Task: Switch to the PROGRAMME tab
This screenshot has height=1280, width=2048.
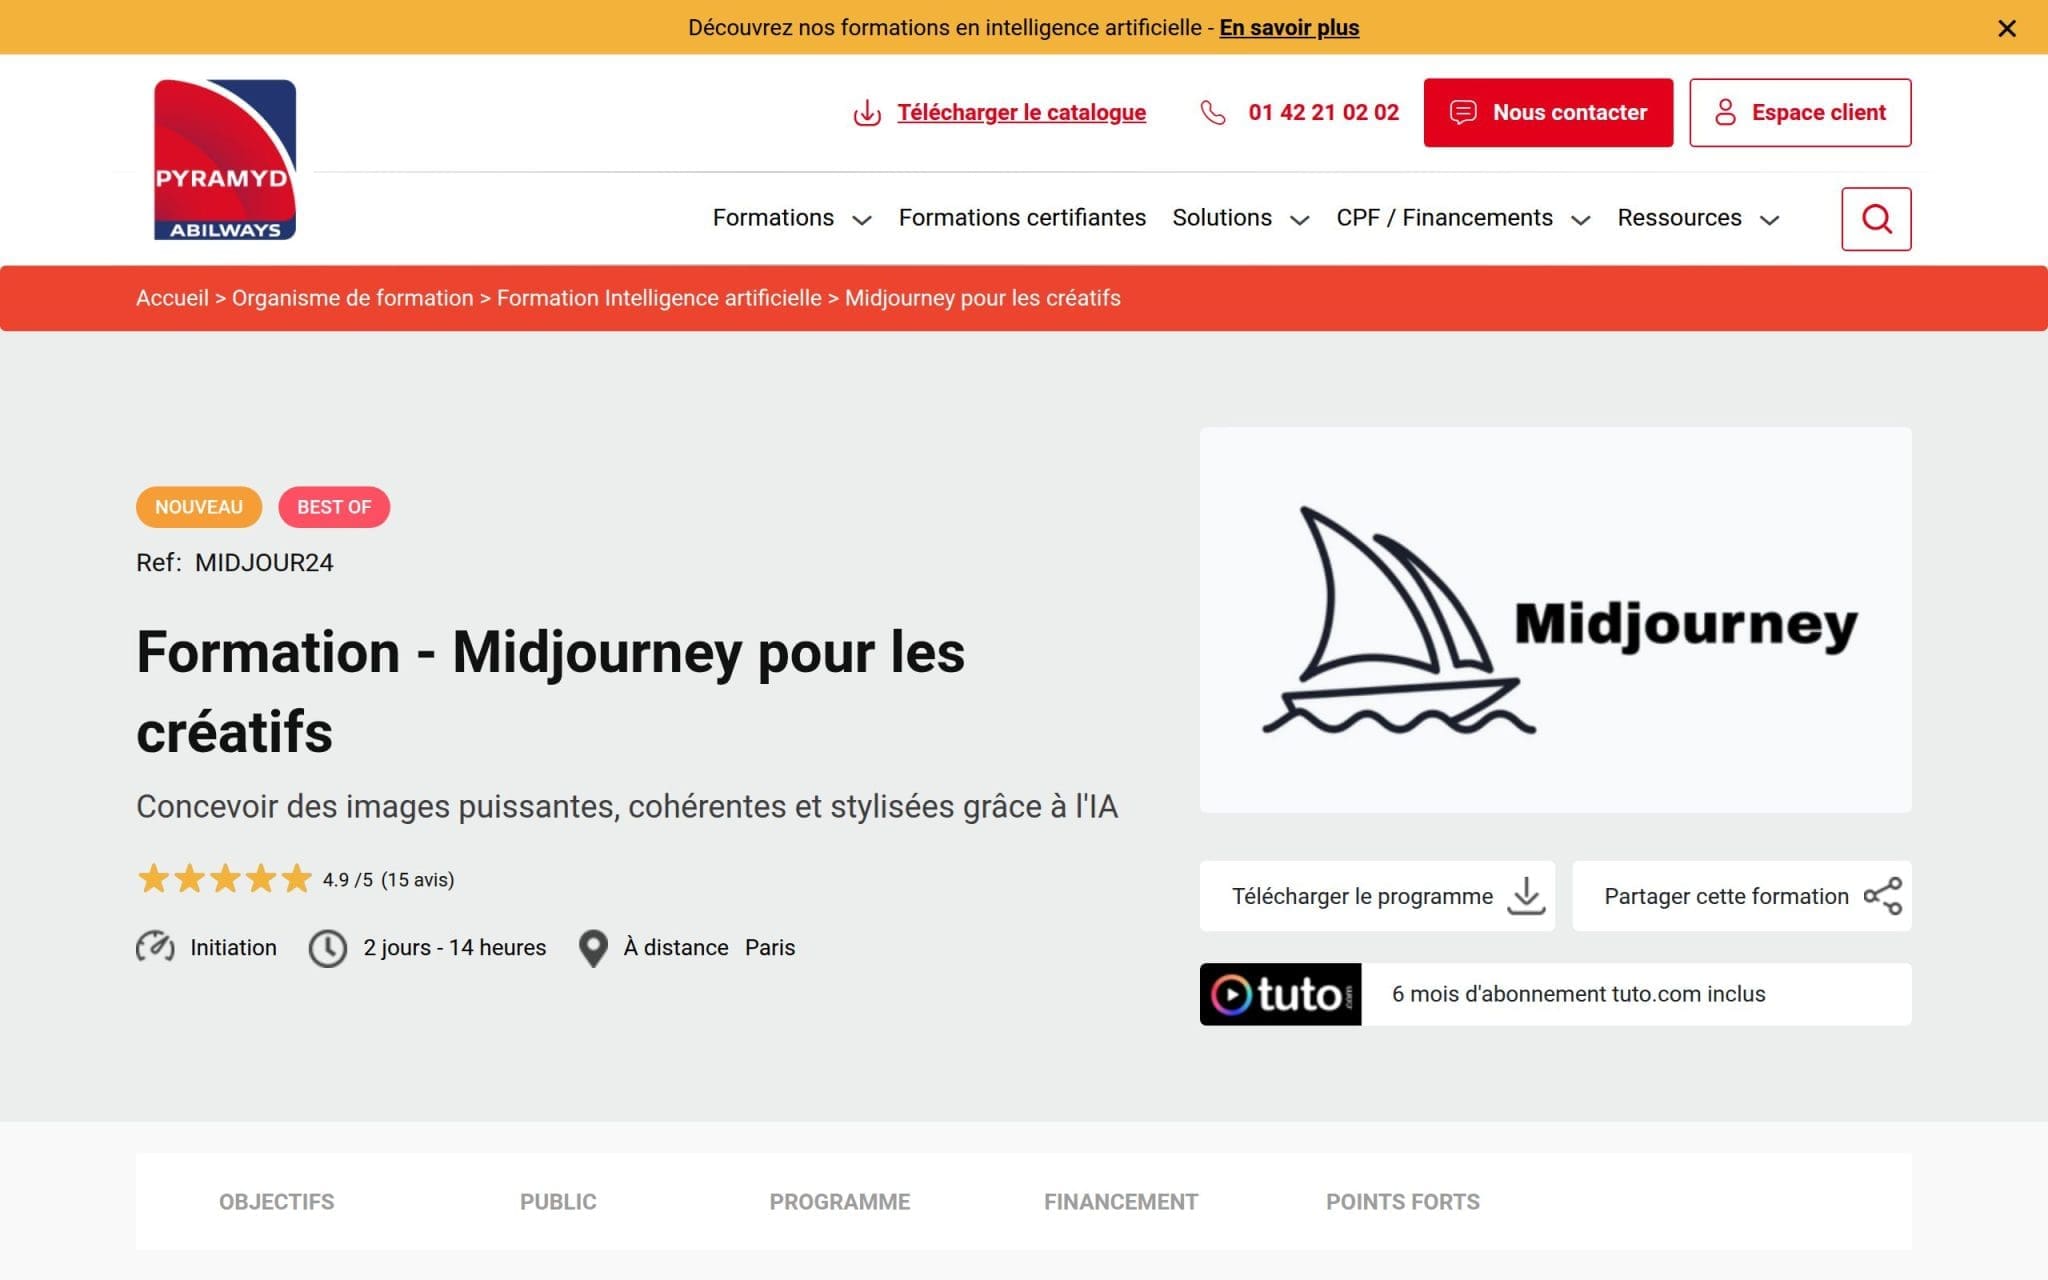Action: [x=839, y=1202]
